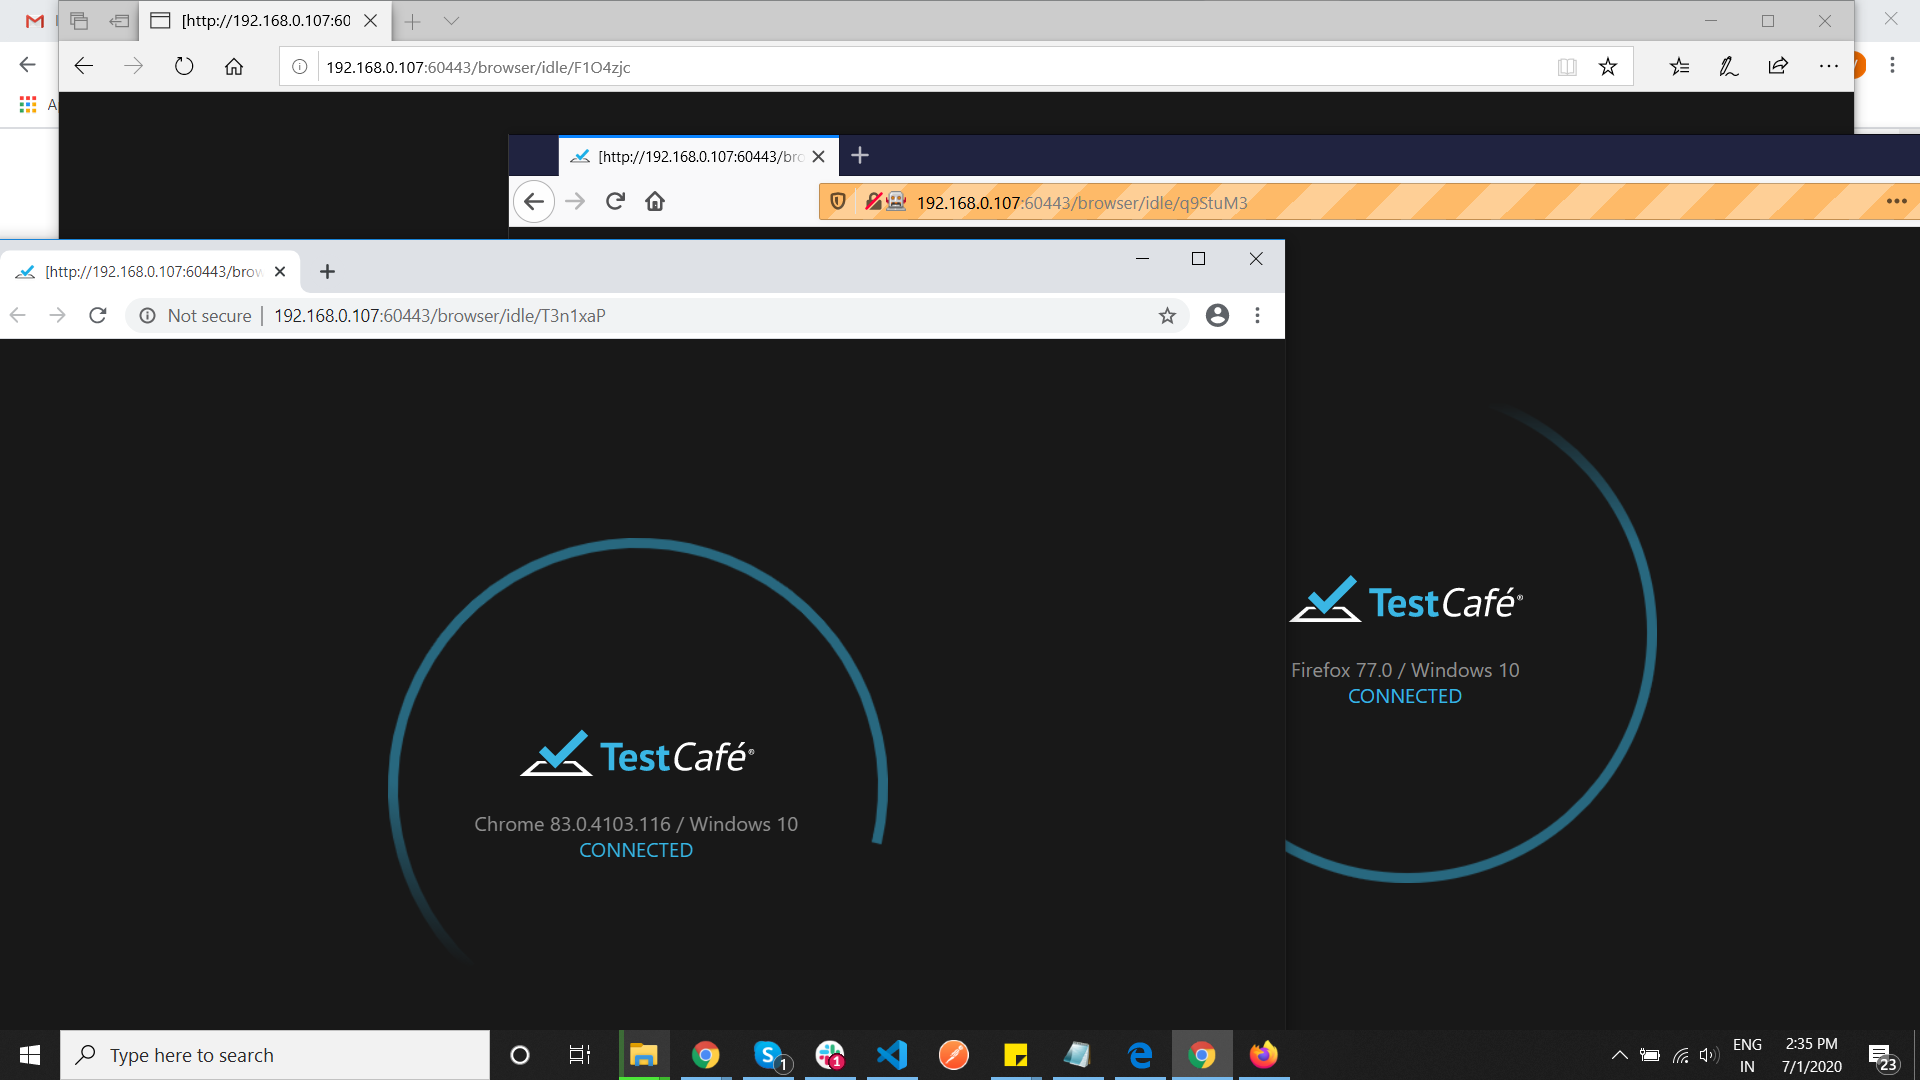1920x1080 pixels.
Task: Expand the hidden icons chevron in system tray
Action: [x=1619, y=1055]
